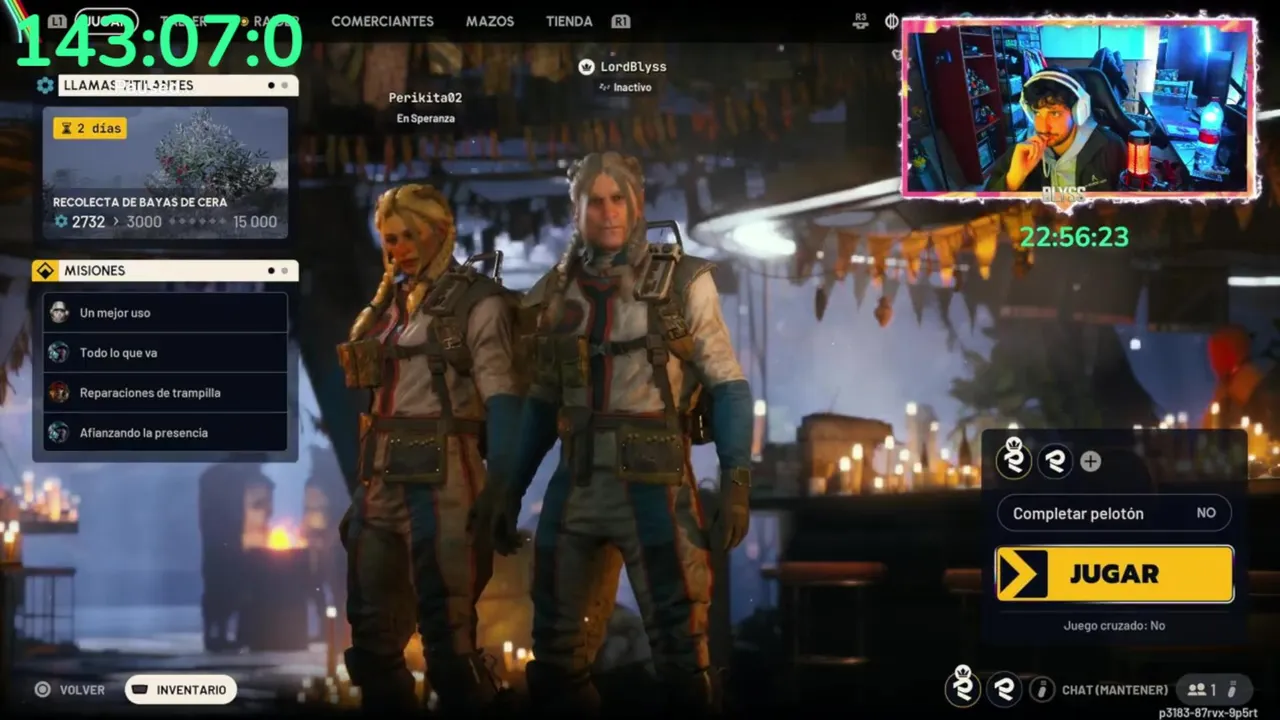The image size is (1280, 720).
Task: Click the LordBlyss player name
Action: pos(633,67)
